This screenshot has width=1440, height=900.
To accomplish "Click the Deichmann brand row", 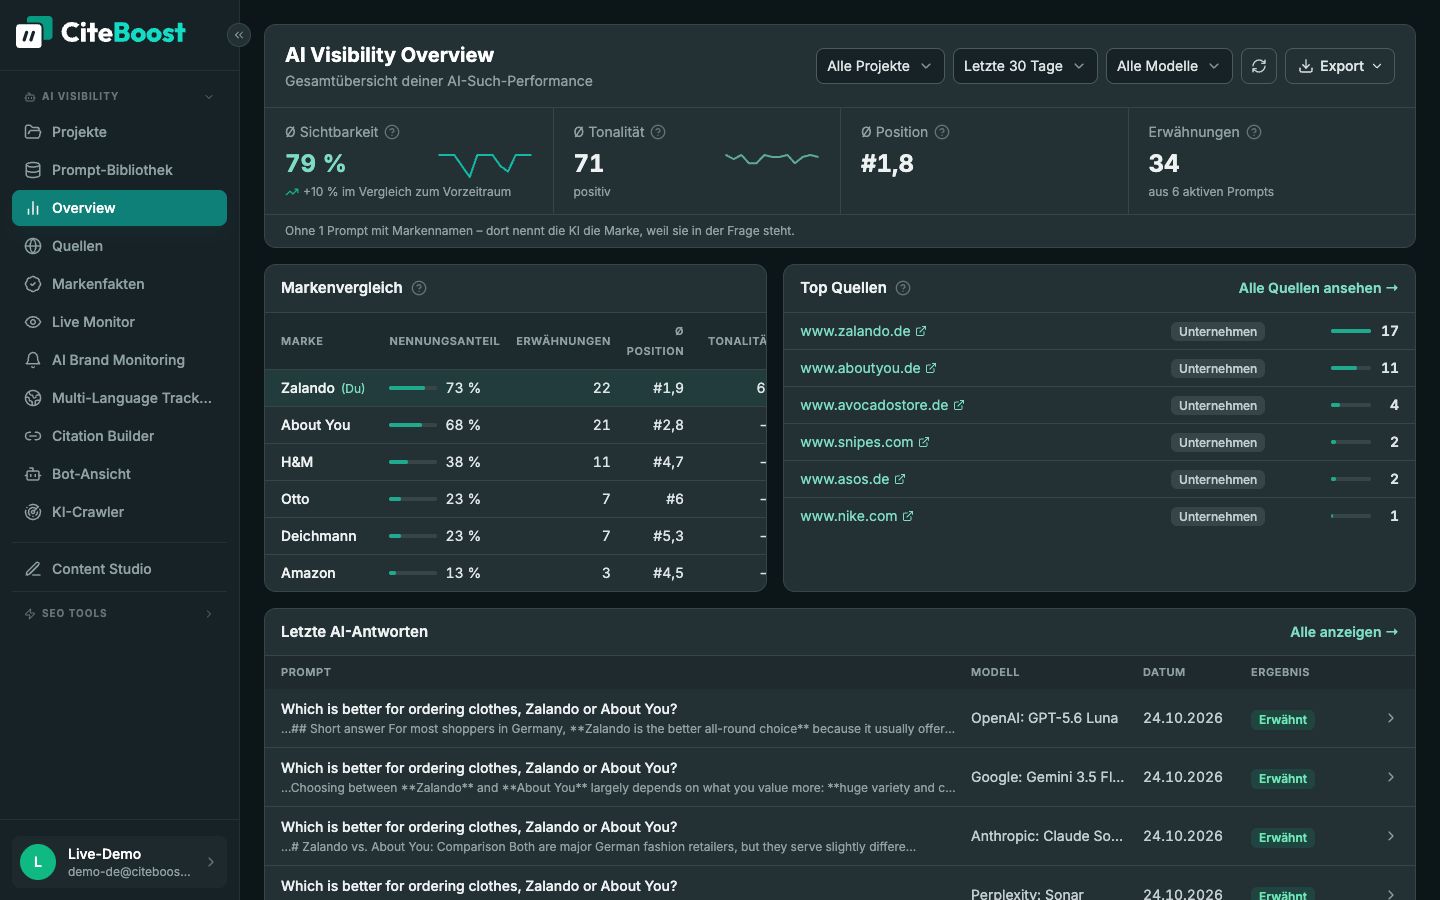I will 515,536.
